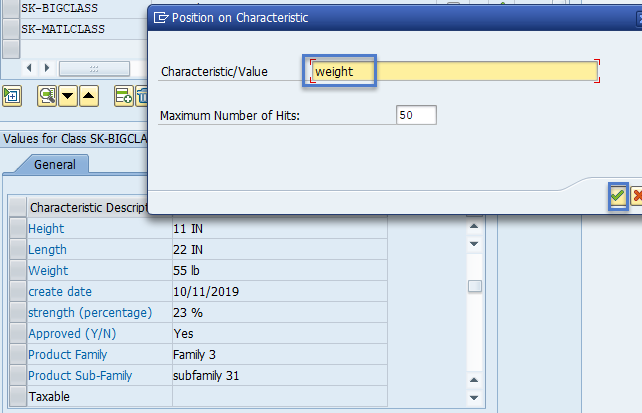Click the Product Family characteristic
Image resolution: width=642 pixels, height=413 pixels.
tap(67, 355)
